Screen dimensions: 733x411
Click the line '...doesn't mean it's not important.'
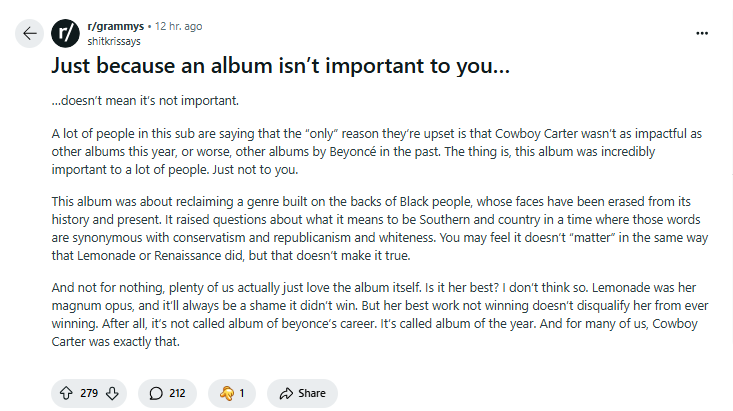145,101
